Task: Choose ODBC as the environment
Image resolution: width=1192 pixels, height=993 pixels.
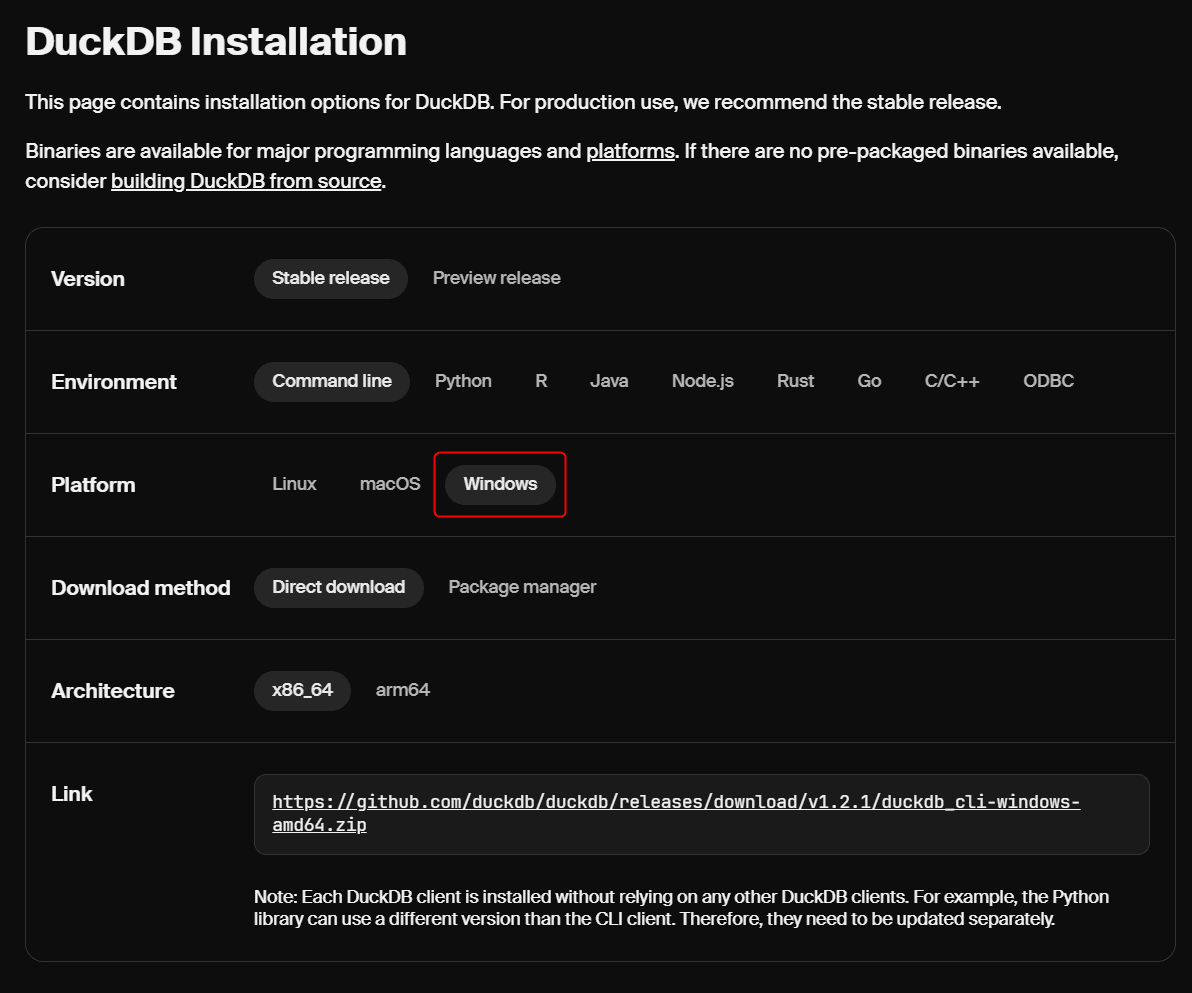Action: [1048, 381]
